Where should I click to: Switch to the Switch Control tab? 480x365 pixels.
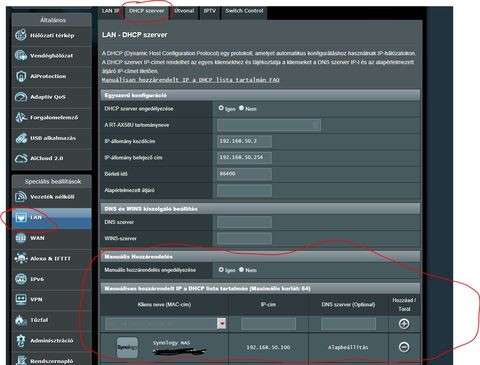(x=244, y=11)
